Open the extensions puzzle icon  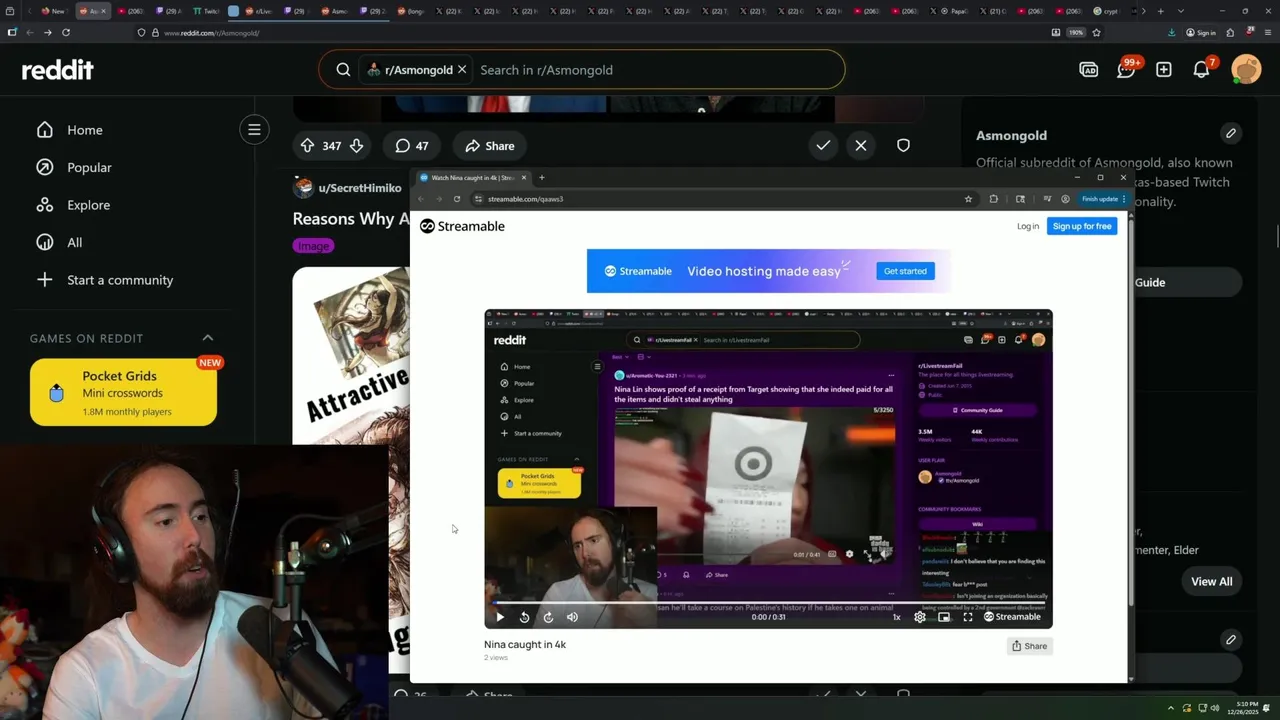[x=993, y=199]
